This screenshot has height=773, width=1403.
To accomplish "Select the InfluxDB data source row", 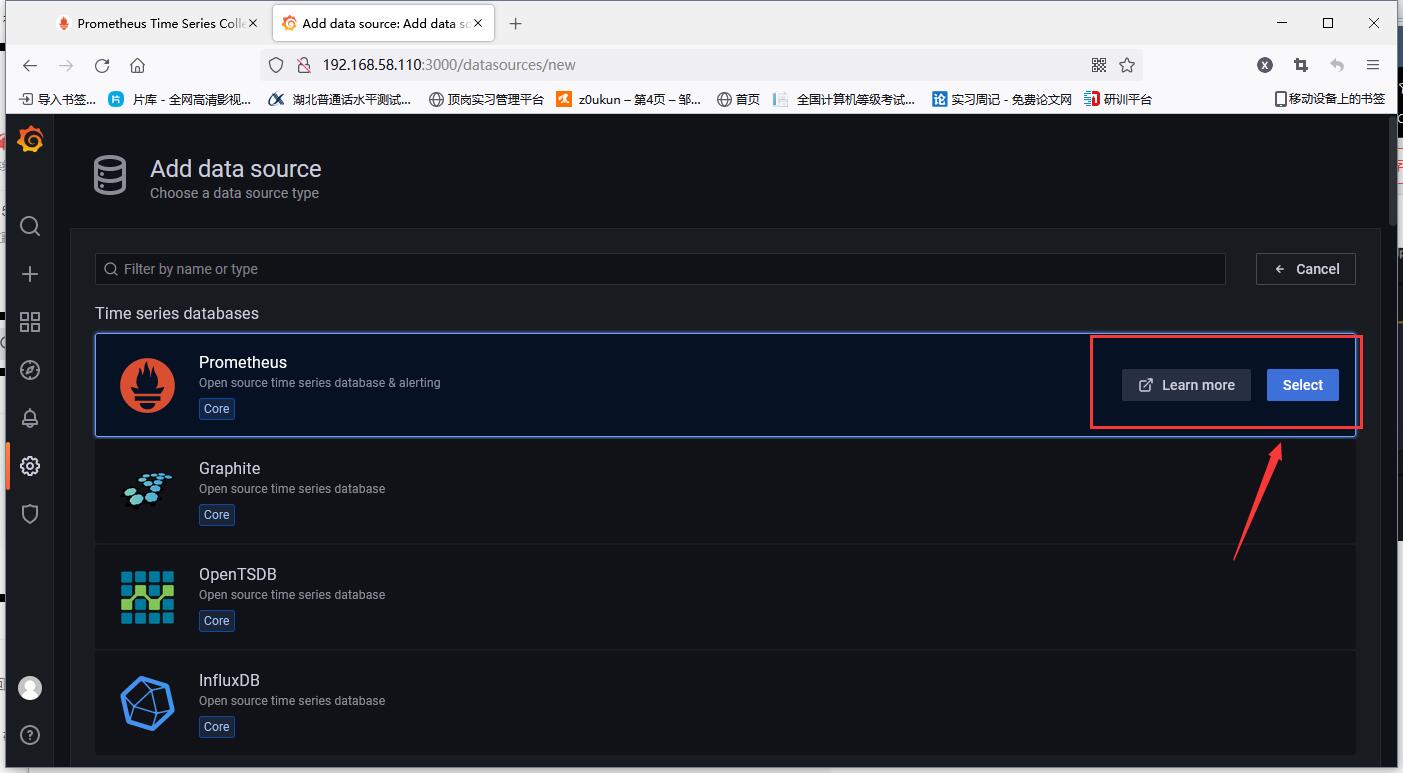I will coord(725,703).
